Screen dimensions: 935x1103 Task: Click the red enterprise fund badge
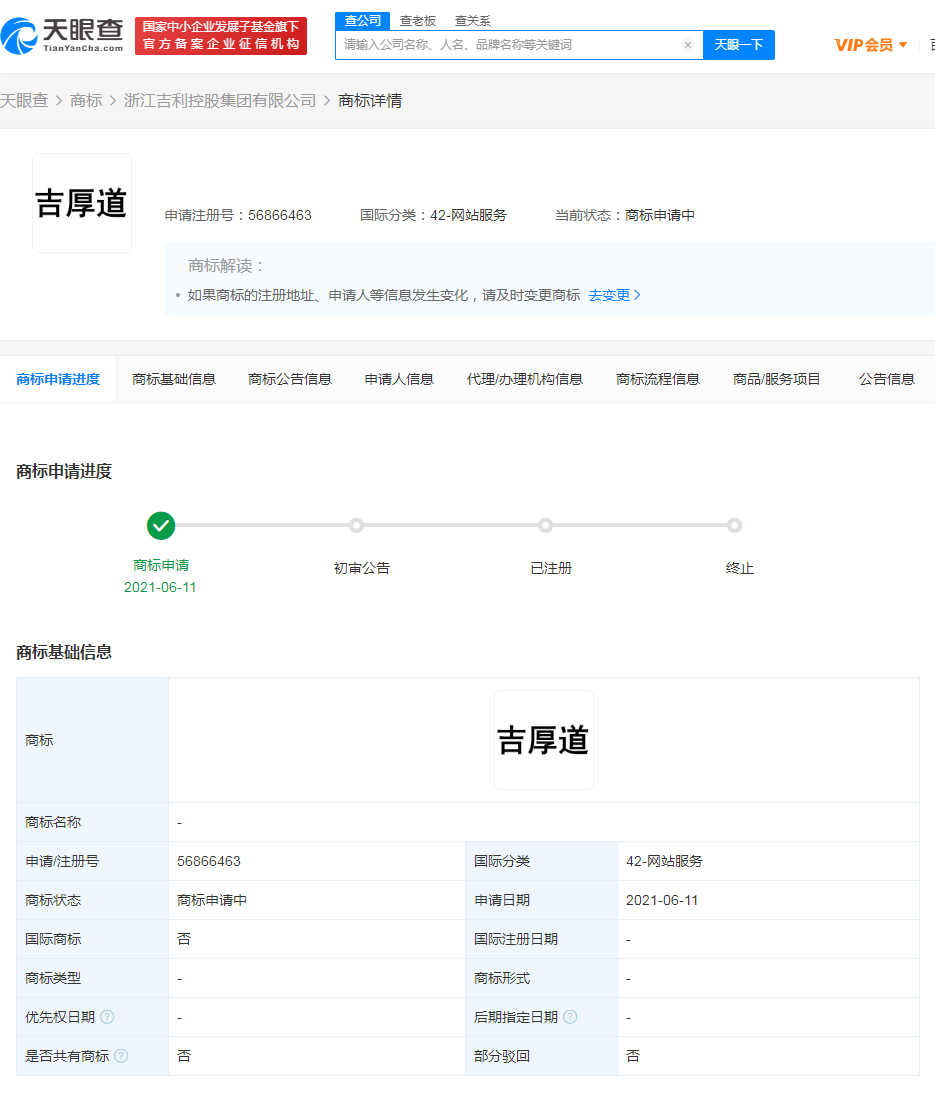(220, 37)
